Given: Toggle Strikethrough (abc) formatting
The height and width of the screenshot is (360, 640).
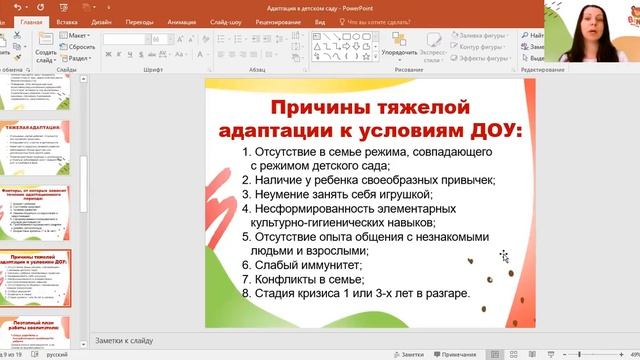Looking at the screenshot, I should click(x=152, y=54).
